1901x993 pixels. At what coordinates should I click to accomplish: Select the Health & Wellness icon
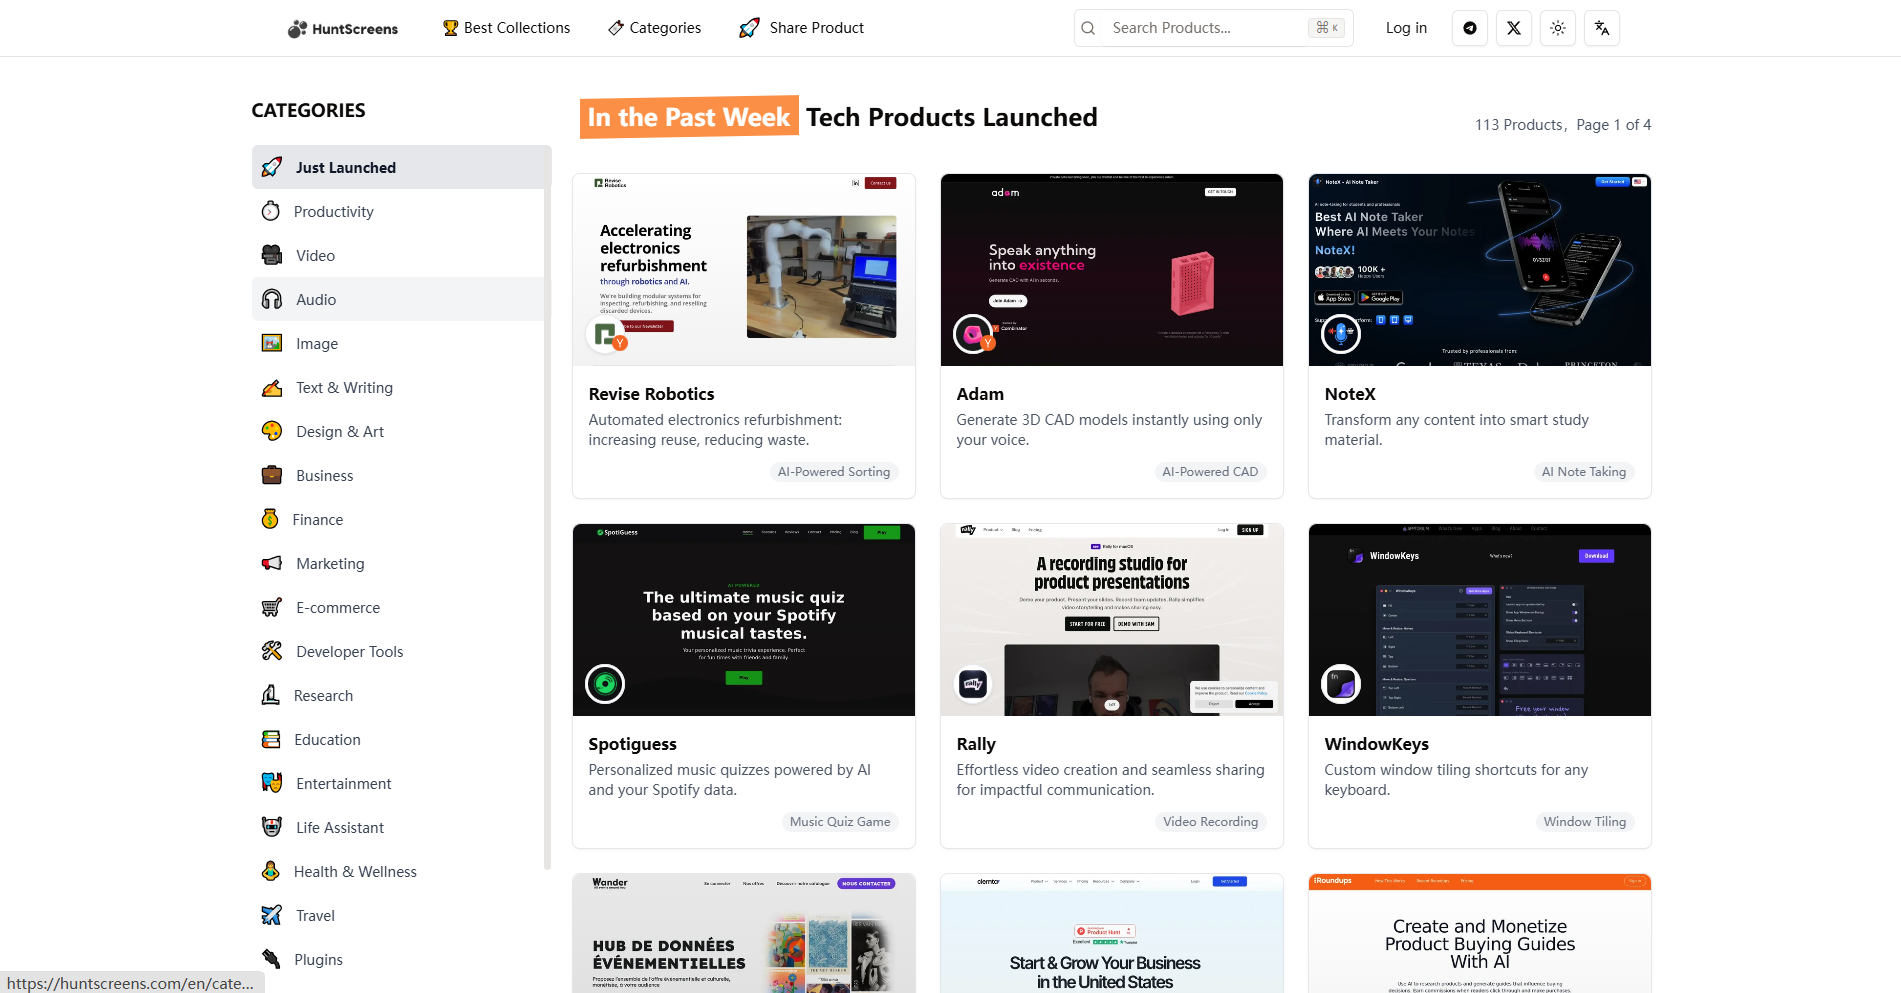click(x=271, y=871)
